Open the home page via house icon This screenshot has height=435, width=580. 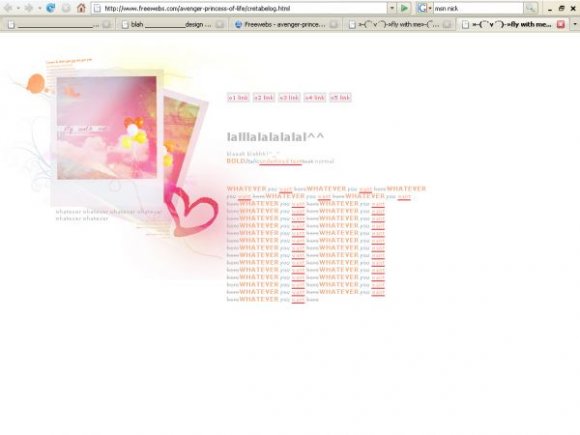pos(81,8)
